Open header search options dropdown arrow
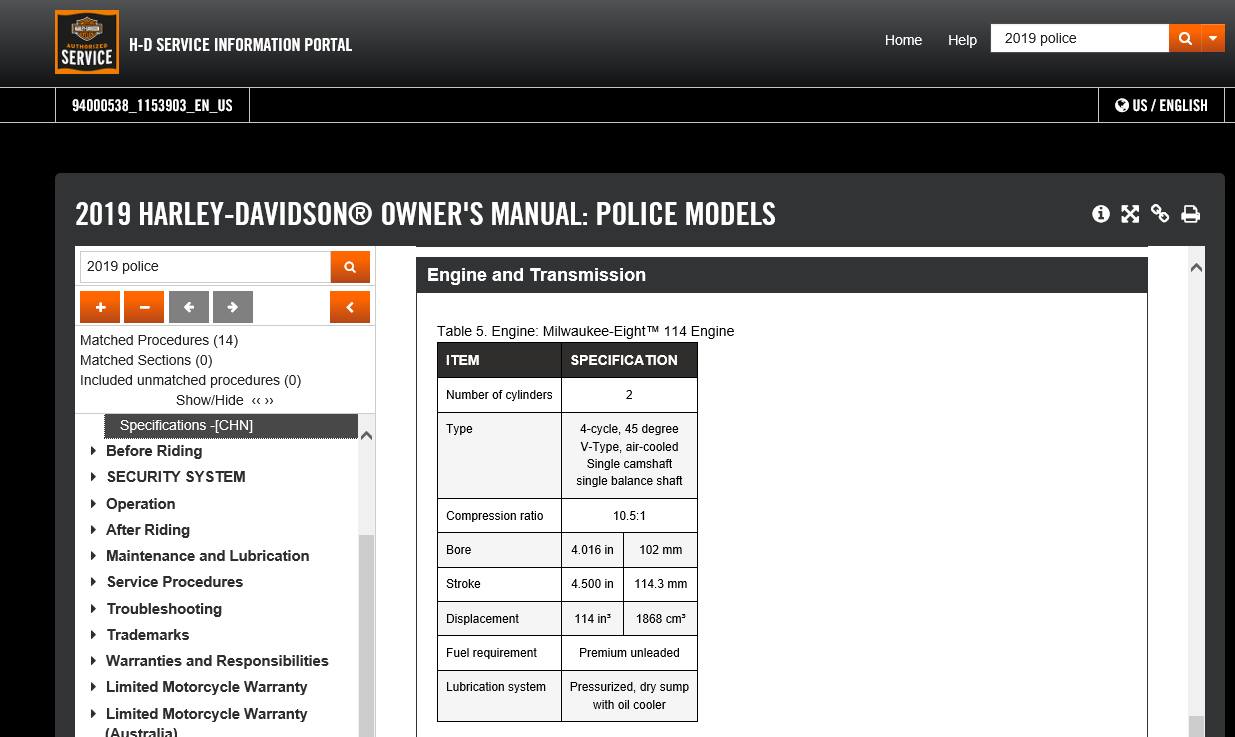This screenshot has width=1235, height=737. pyautogui.click(x=1212, y=39)
